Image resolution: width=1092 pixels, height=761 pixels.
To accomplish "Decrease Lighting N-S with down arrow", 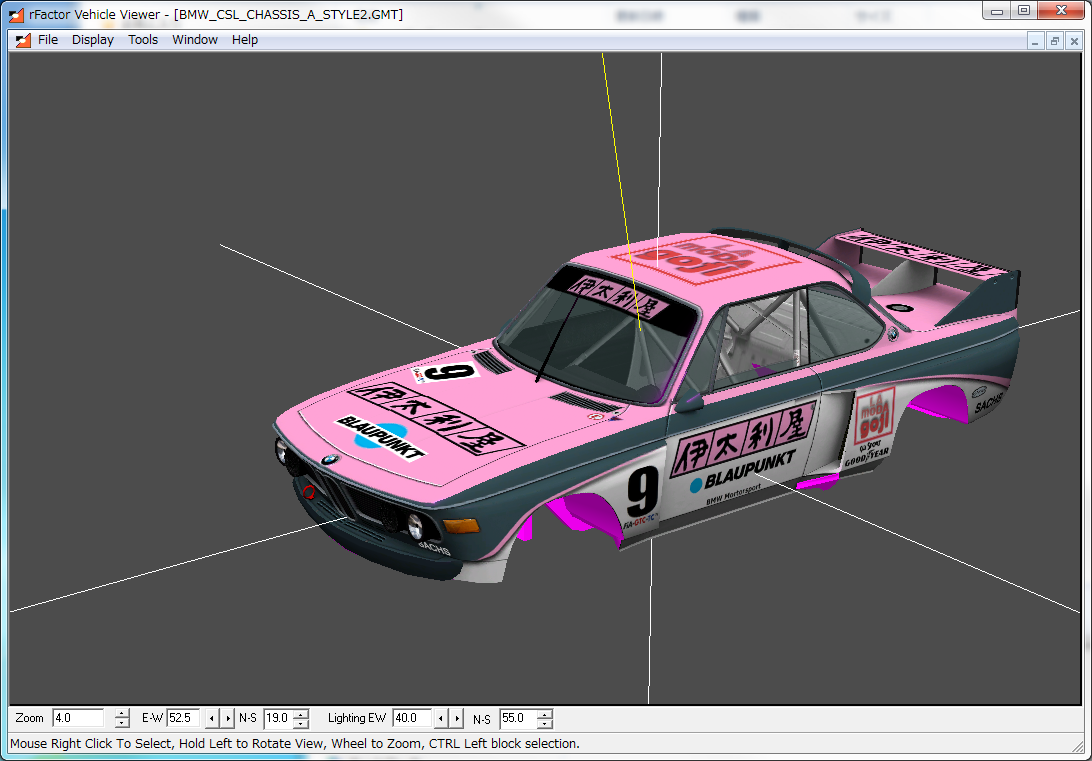I will [545, 723].
